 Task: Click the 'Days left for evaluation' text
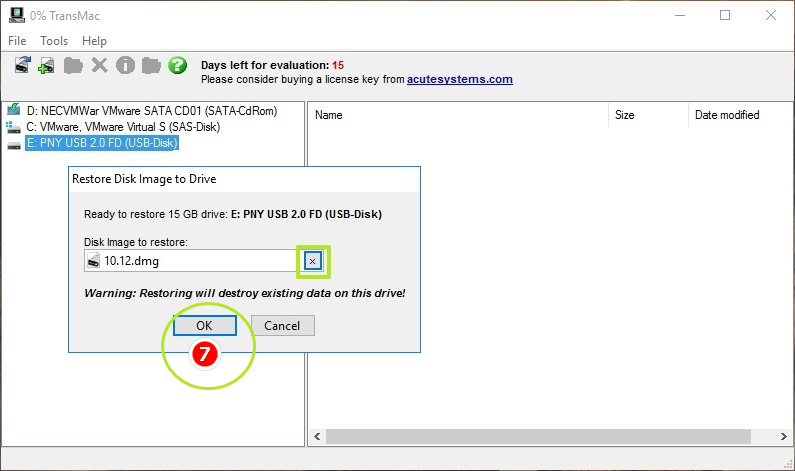tap(272, 65)
